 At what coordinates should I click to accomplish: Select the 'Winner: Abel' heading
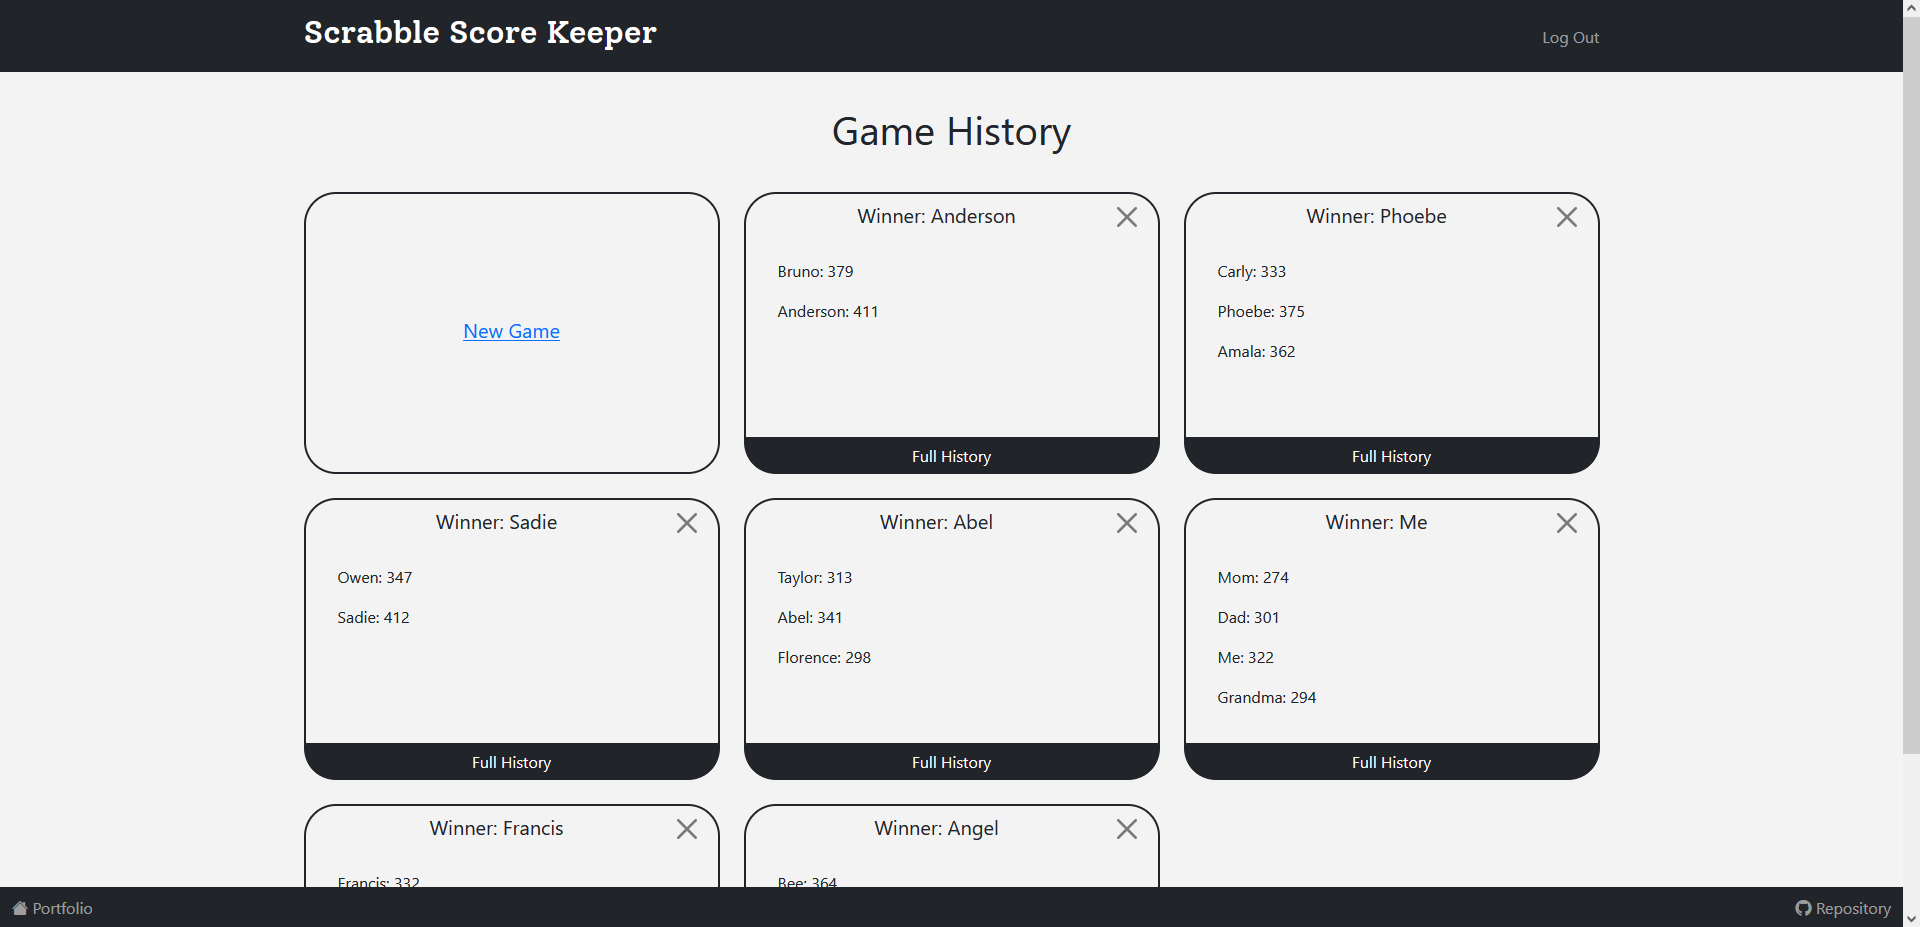[x=936, y=522]
